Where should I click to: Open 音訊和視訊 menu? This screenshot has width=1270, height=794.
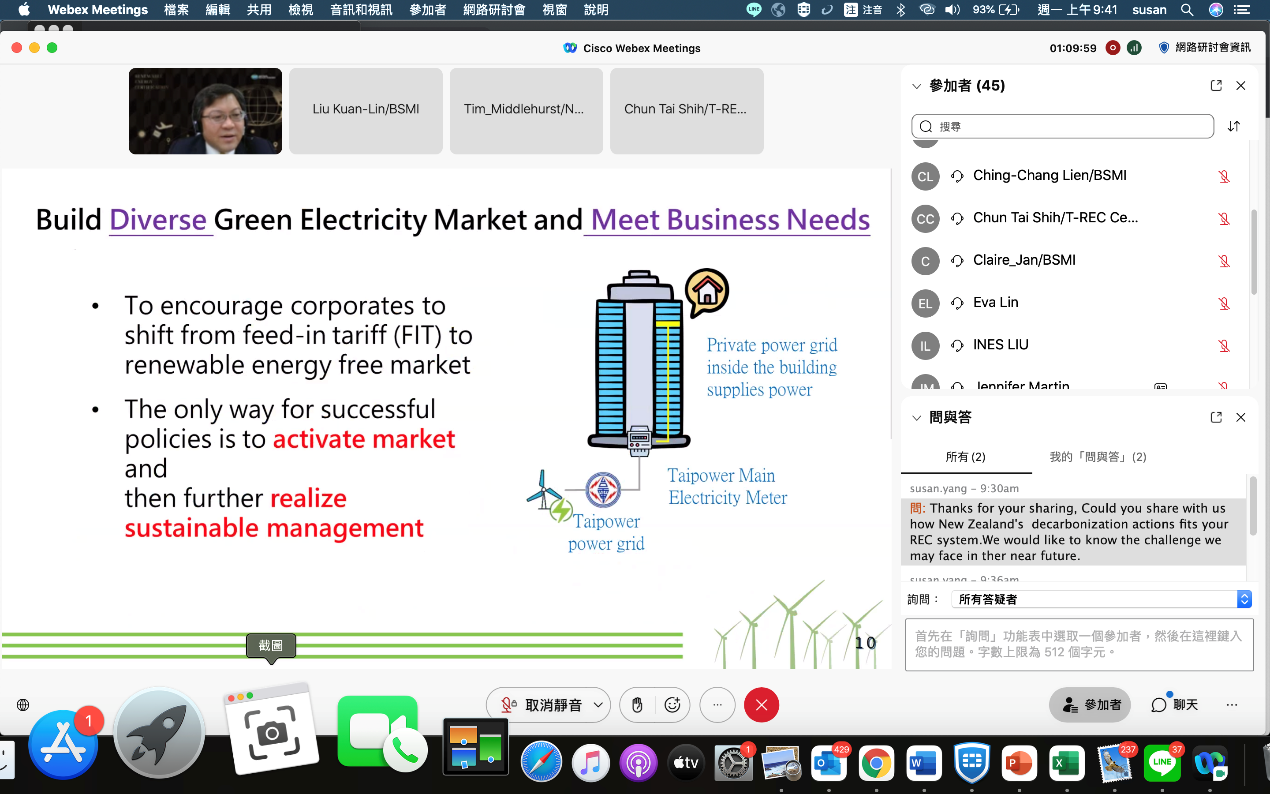(362, 10)
